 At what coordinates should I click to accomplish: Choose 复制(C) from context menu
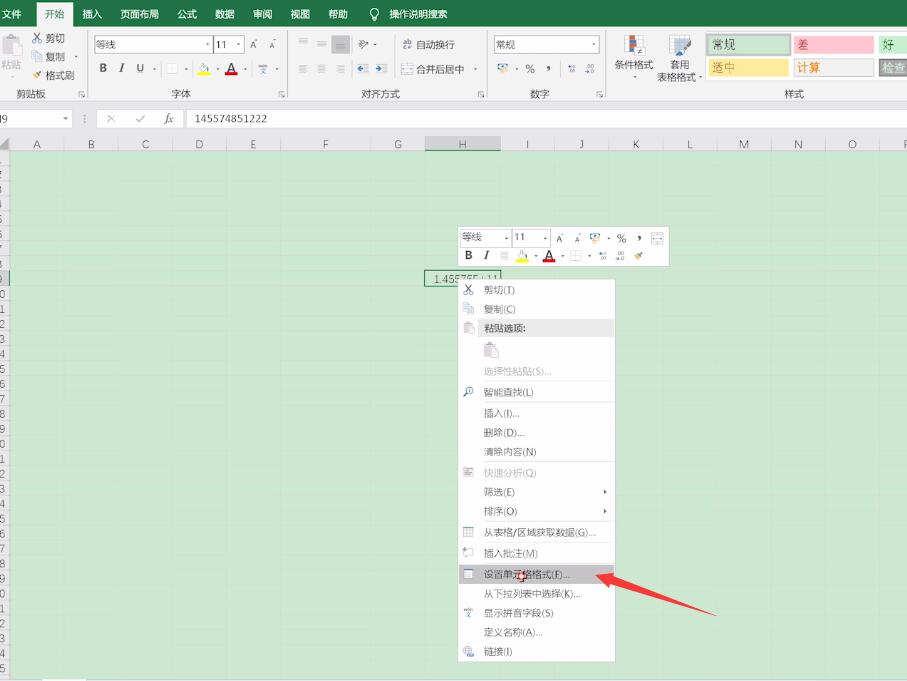[536, 309]
